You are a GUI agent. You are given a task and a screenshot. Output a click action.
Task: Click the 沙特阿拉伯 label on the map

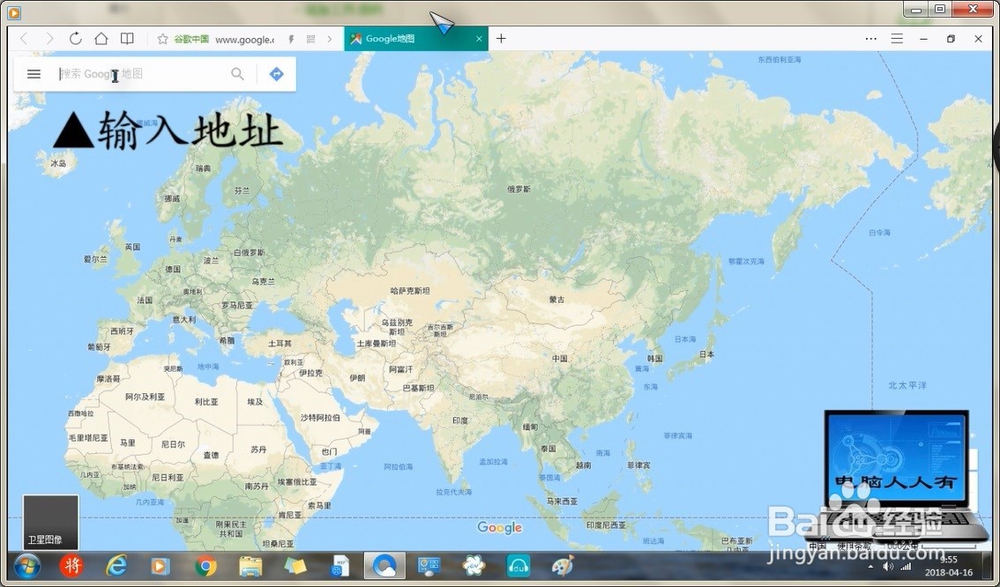[320, 418]
